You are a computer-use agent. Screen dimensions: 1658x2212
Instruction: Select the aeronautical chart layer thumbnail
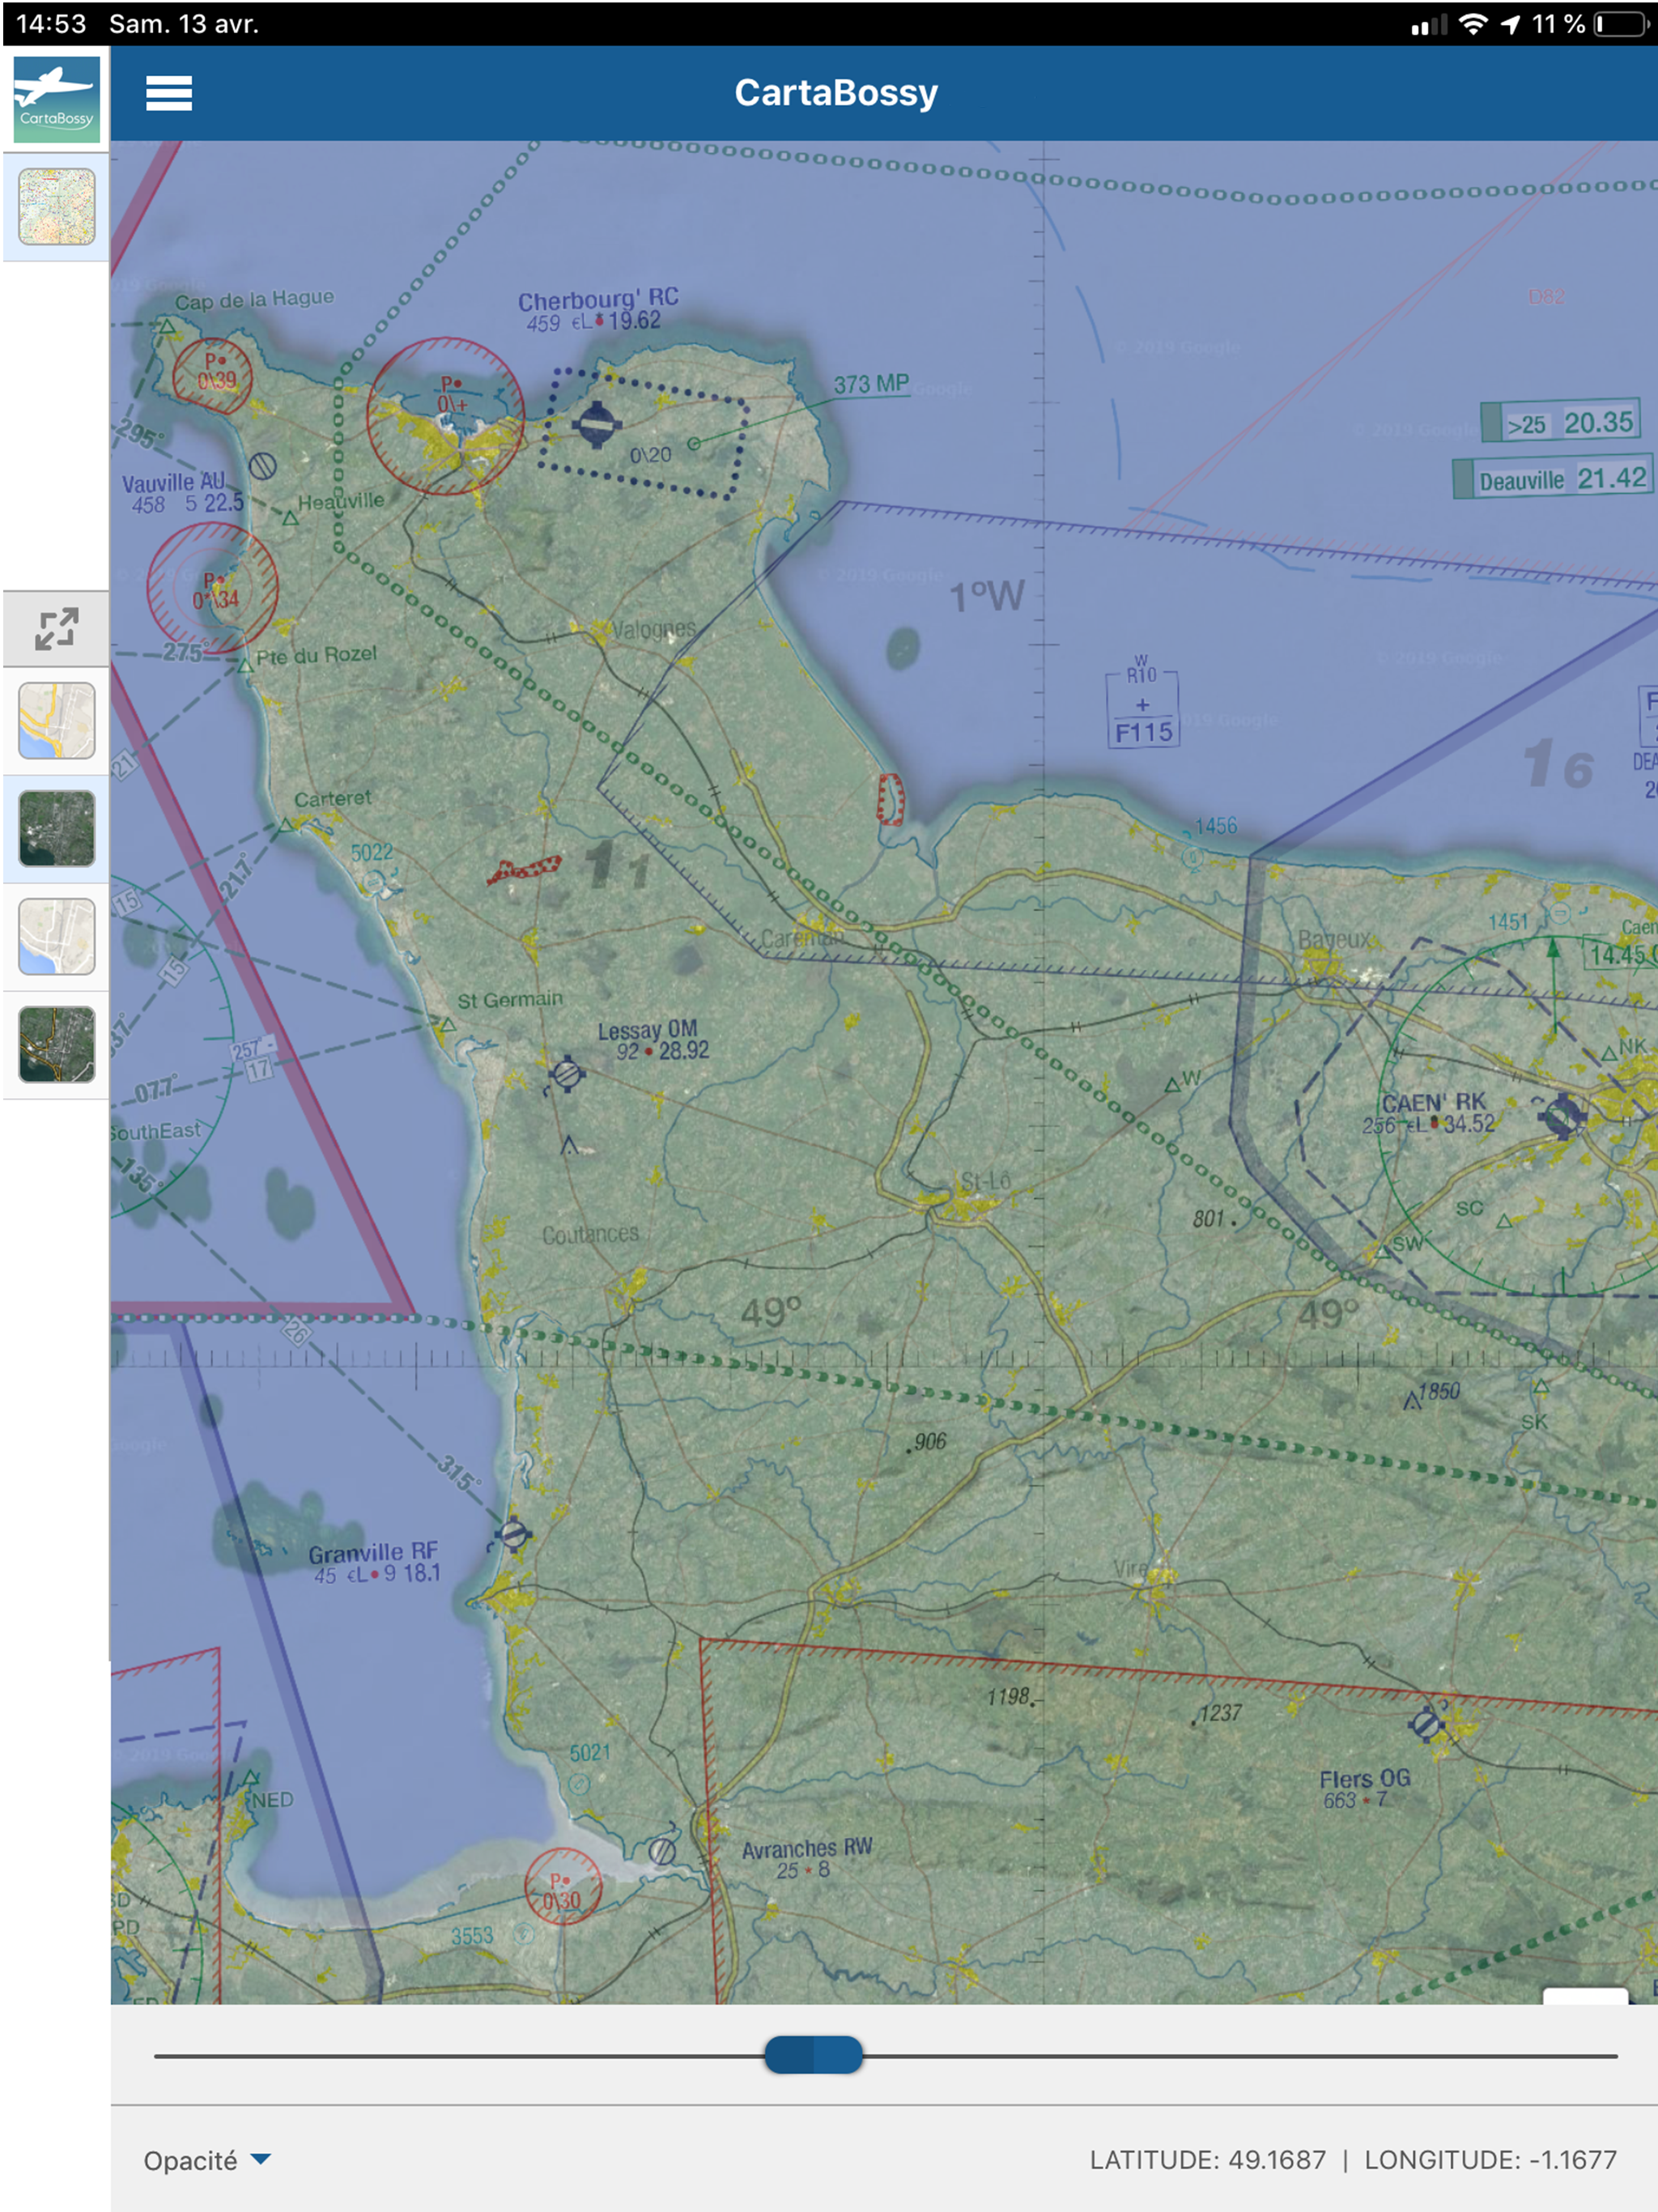pyautogui.click(x=56, y=207)
